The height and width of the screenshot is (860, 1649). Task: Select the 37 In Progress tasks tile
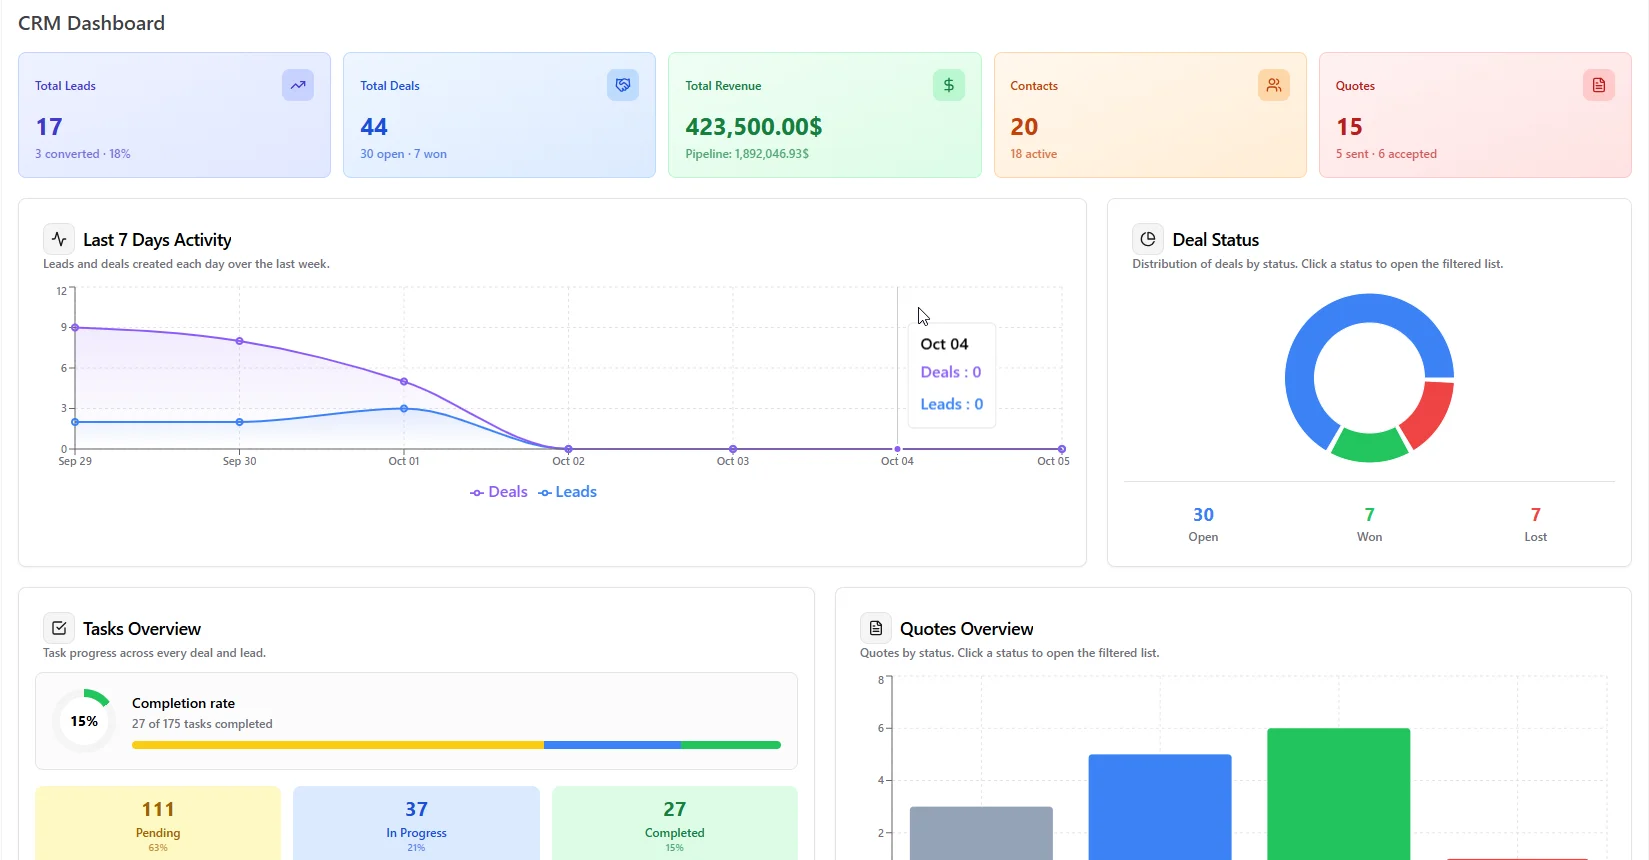click(x=416, y=823)
